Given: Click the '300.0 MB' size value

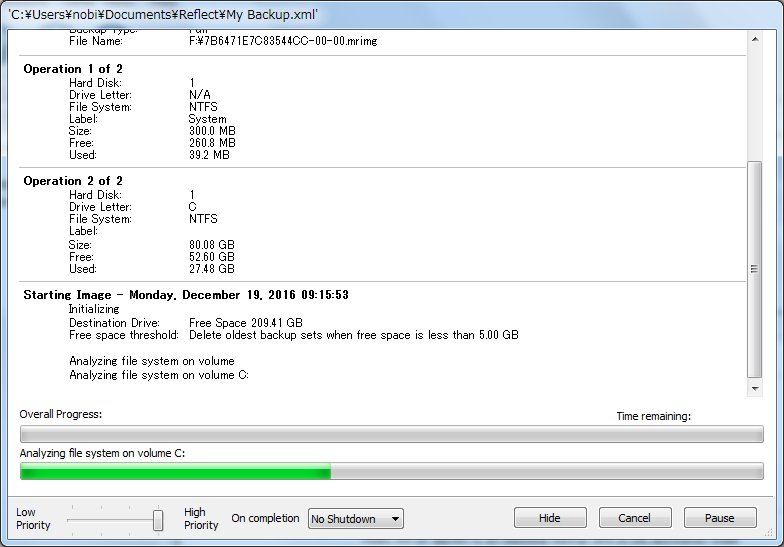Looking at the screenshot, I should click(x=212, y=131).
